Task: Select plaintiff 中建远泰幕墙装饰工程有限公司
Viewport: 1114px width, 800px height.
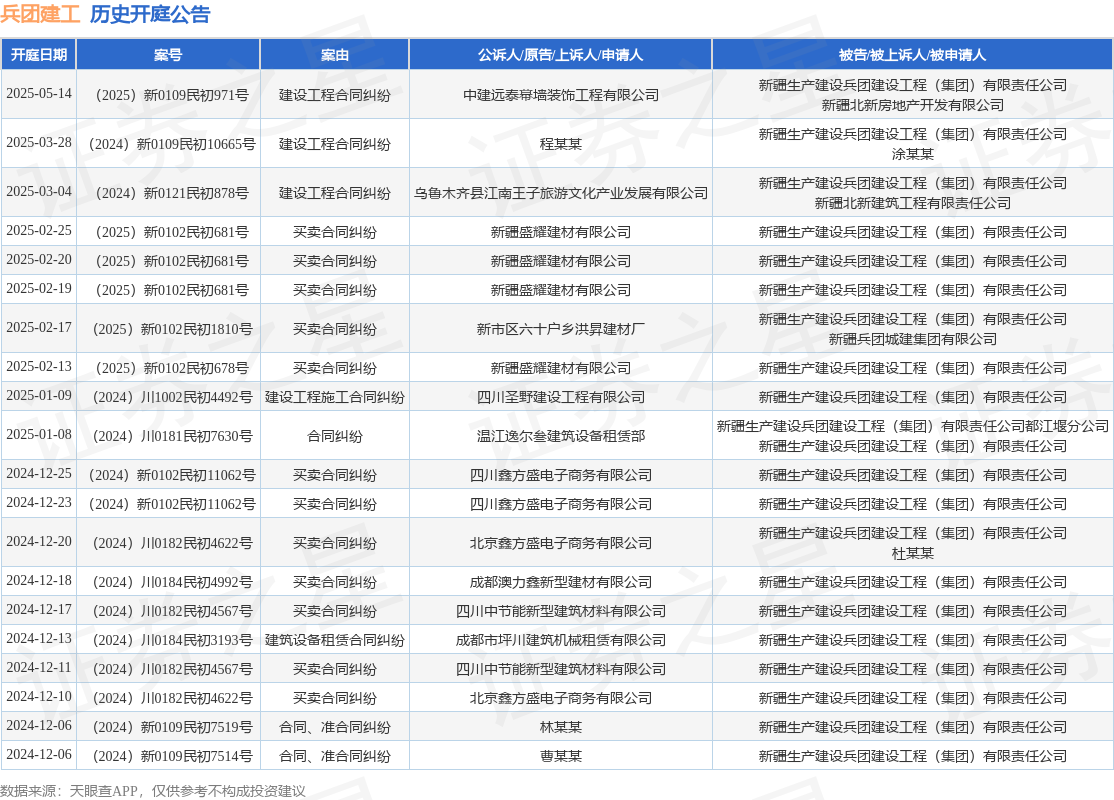Action: (561, 95)
